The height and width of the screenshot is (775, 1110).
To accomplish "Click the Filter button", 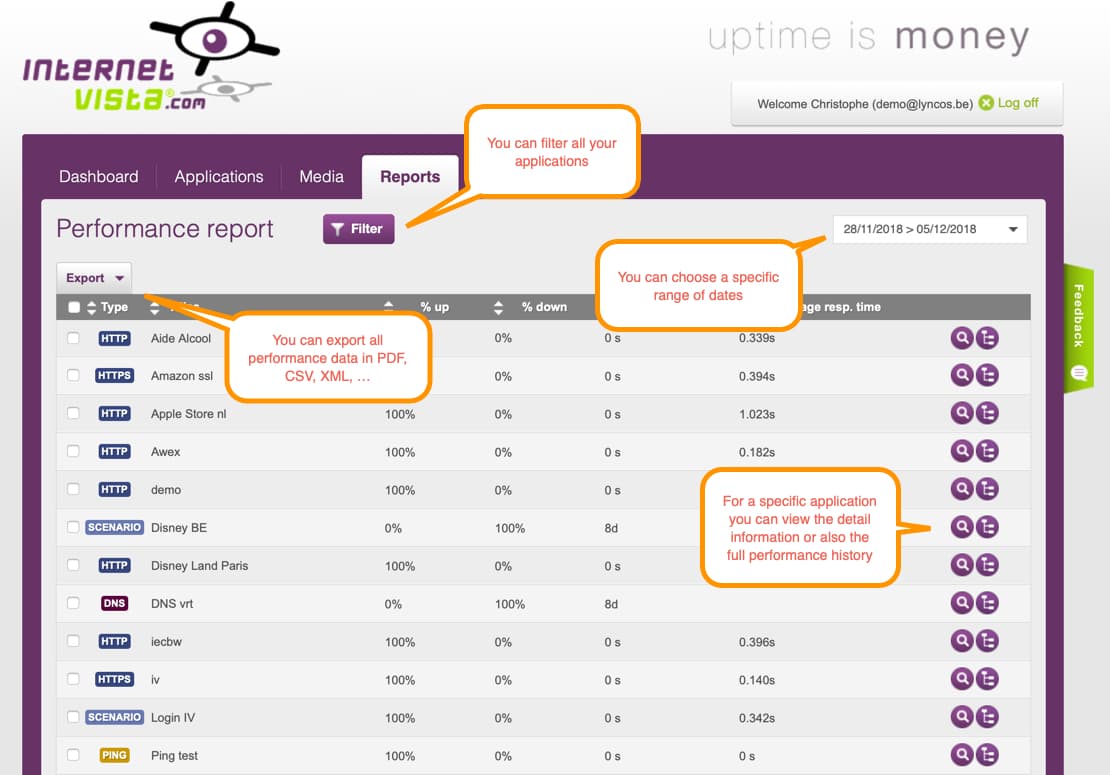I will click(358, 229).
